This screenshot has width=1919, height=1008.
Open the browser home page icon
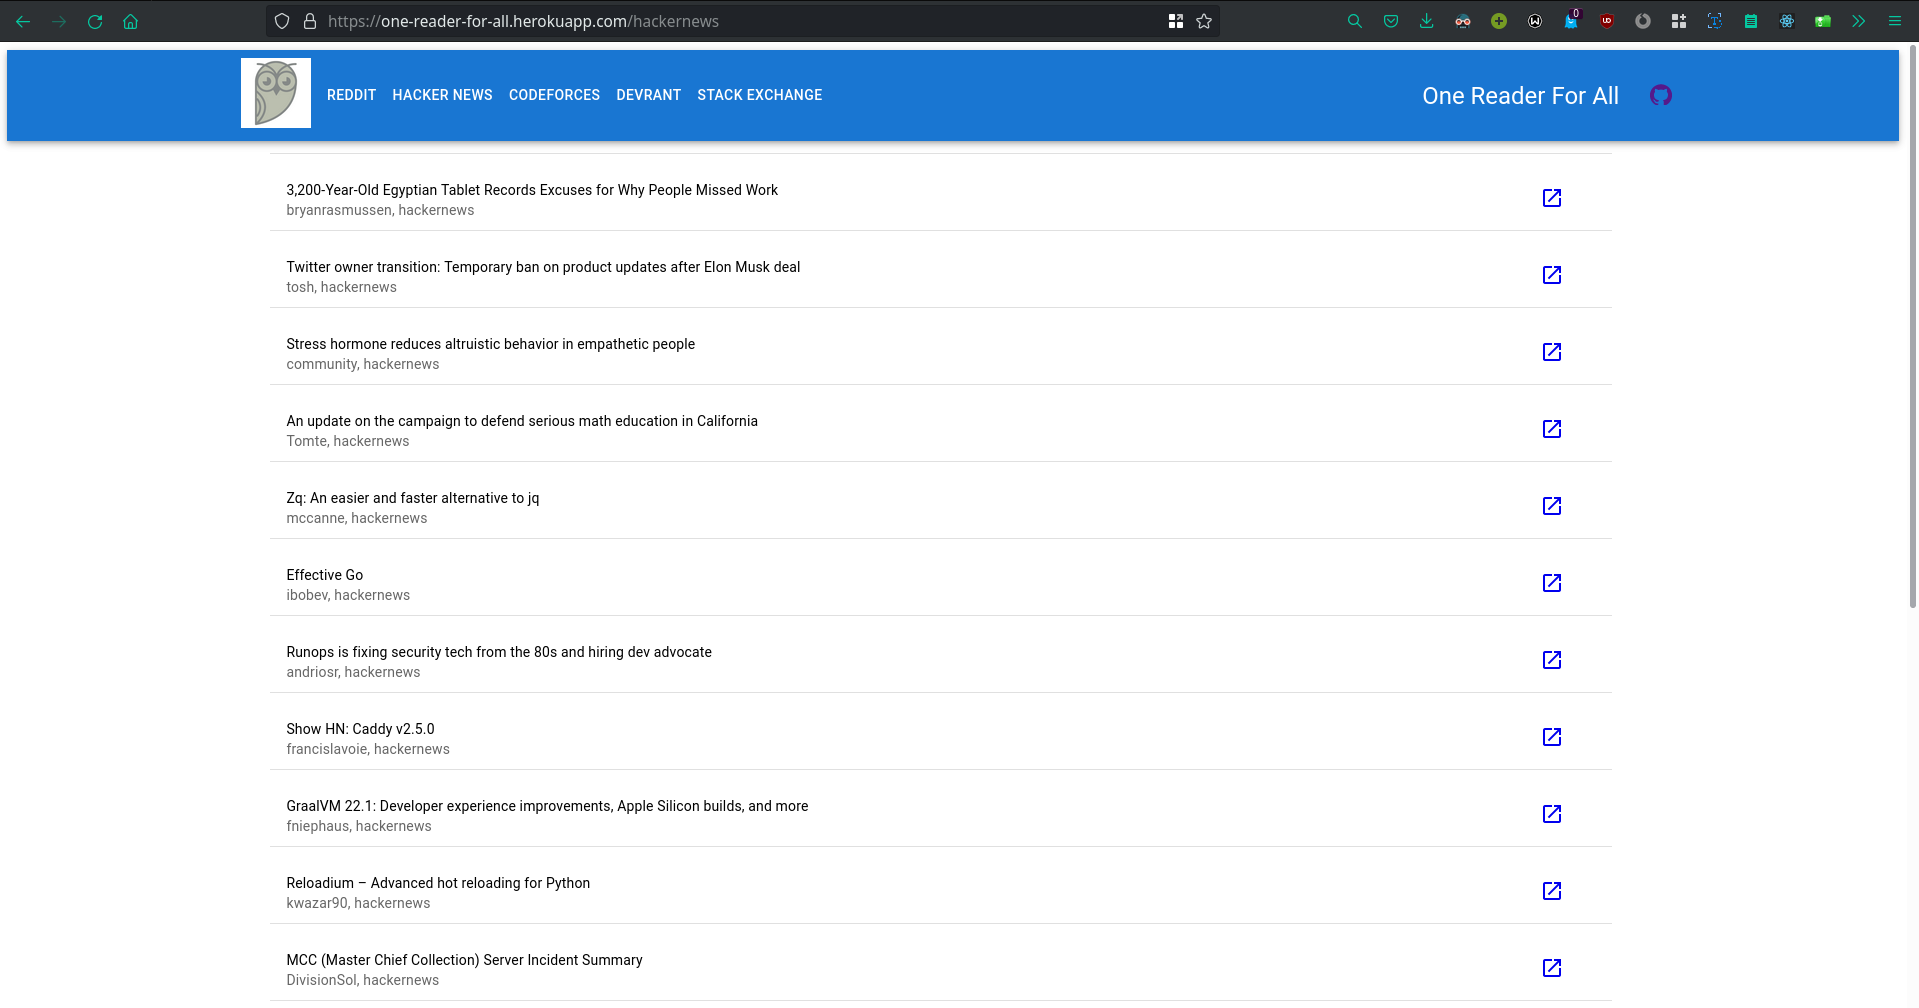130,21
